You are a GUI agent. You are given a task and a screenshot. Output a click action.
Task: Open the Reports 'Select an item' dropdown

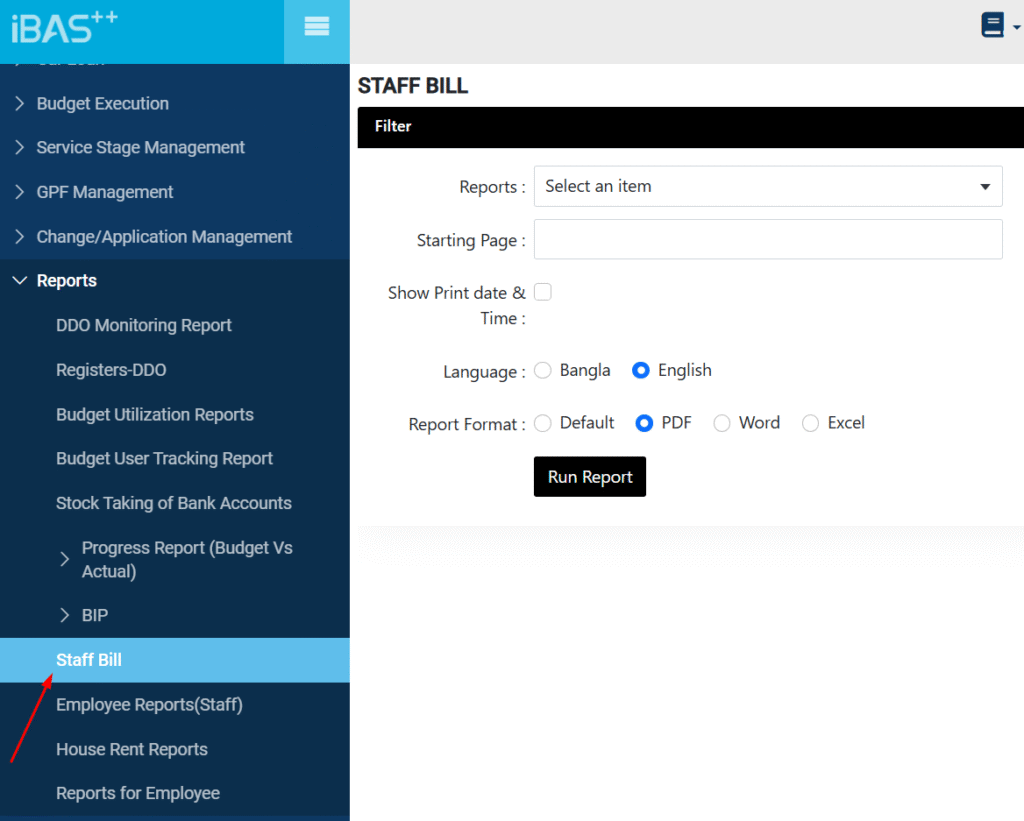coord(767,186)
